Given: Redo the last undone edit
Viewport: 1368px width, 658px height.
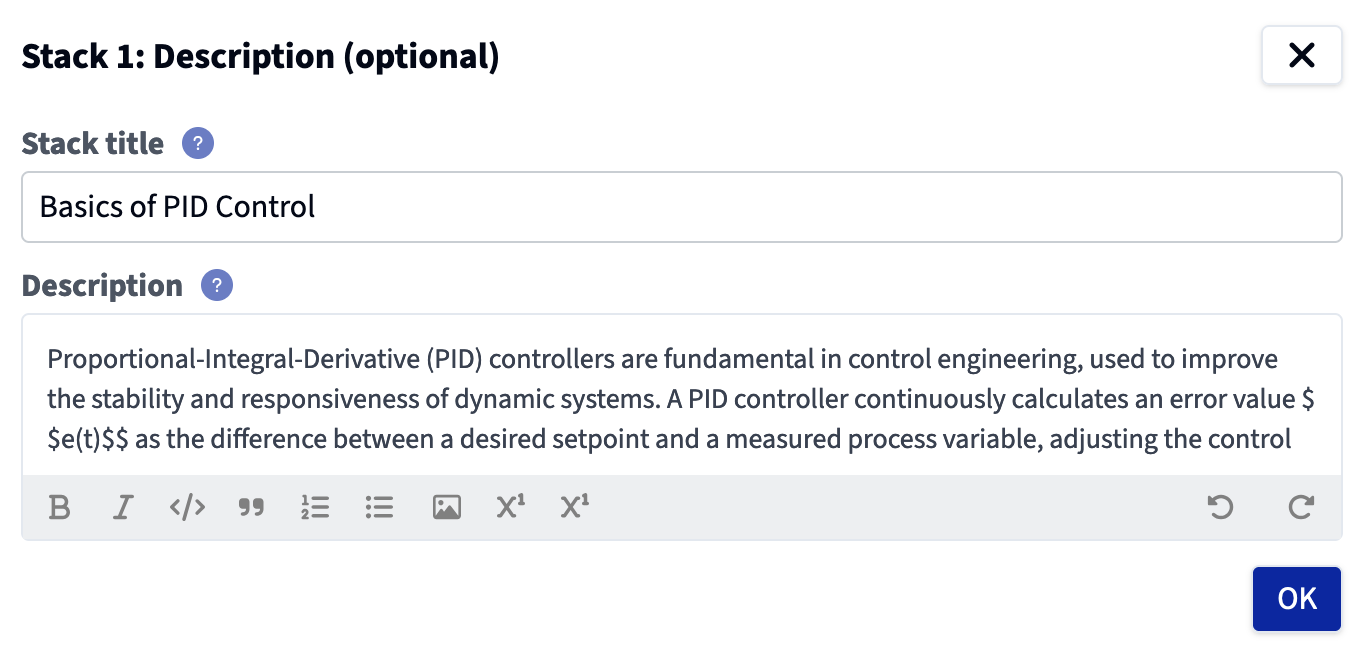Looking at the screenshot, I should [x=1300, y=508].
